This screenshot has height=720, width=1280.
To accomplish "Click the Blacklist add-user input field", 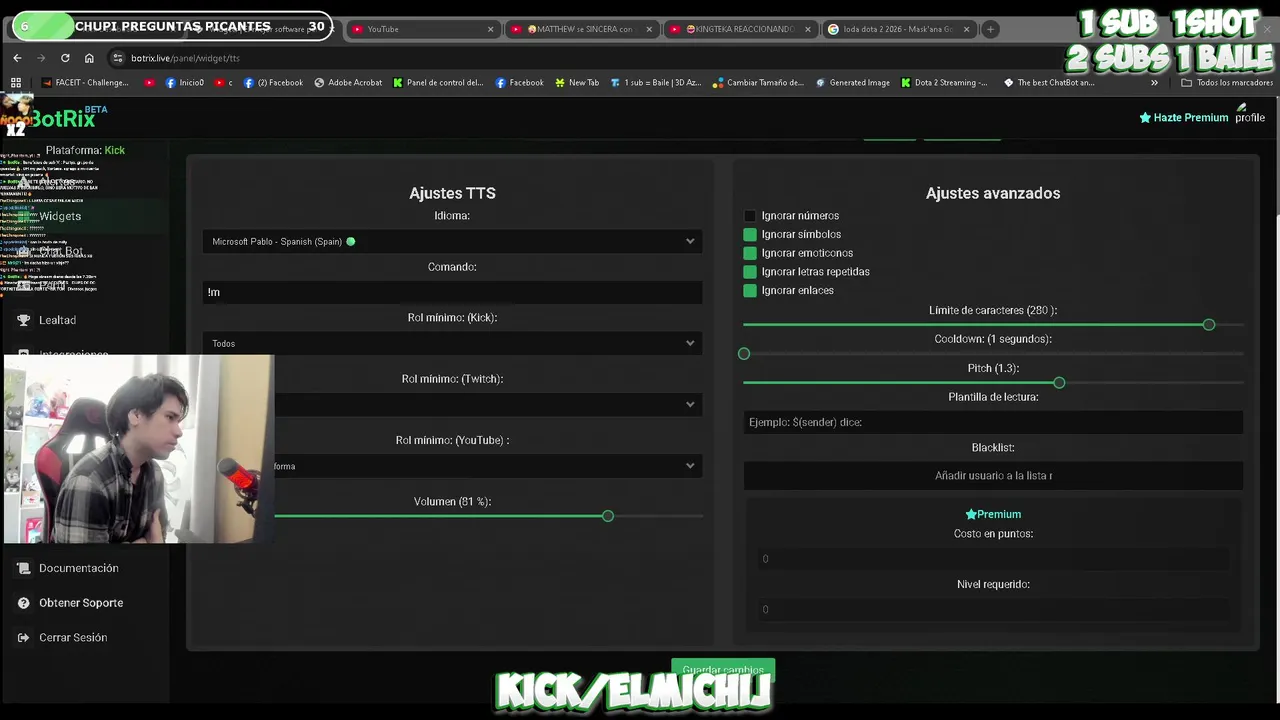I will pyautogui.click(x=993, y=476).
